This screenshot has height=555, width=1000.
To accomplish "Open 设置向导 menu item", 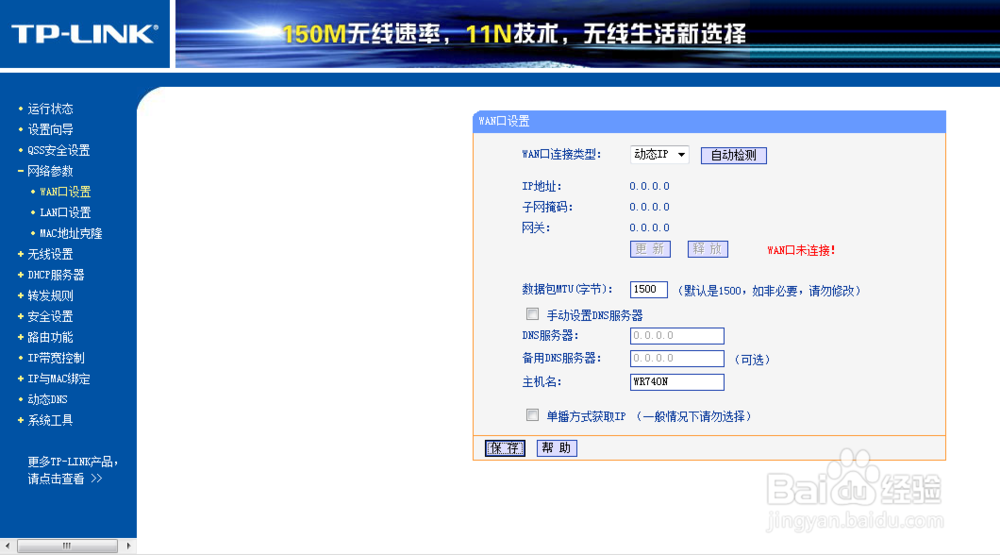I will (50, 130).
